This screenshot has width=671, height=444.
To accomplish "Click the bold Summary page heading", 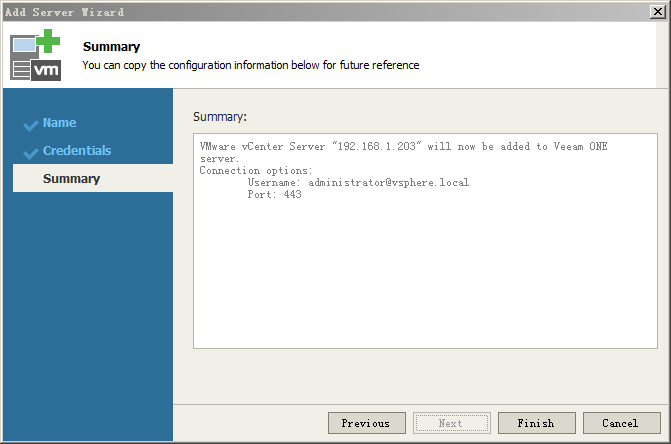I will (112, 46).
